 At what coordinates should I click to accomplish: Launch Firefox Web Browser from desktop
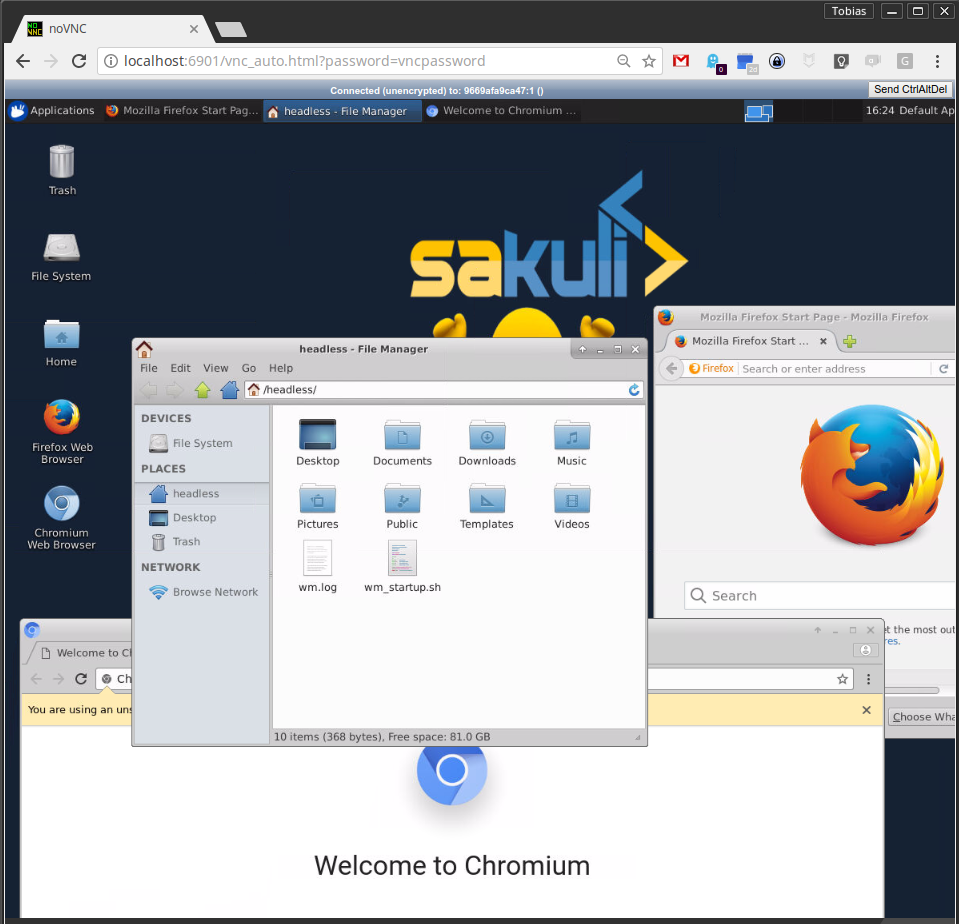coord(62,431)
